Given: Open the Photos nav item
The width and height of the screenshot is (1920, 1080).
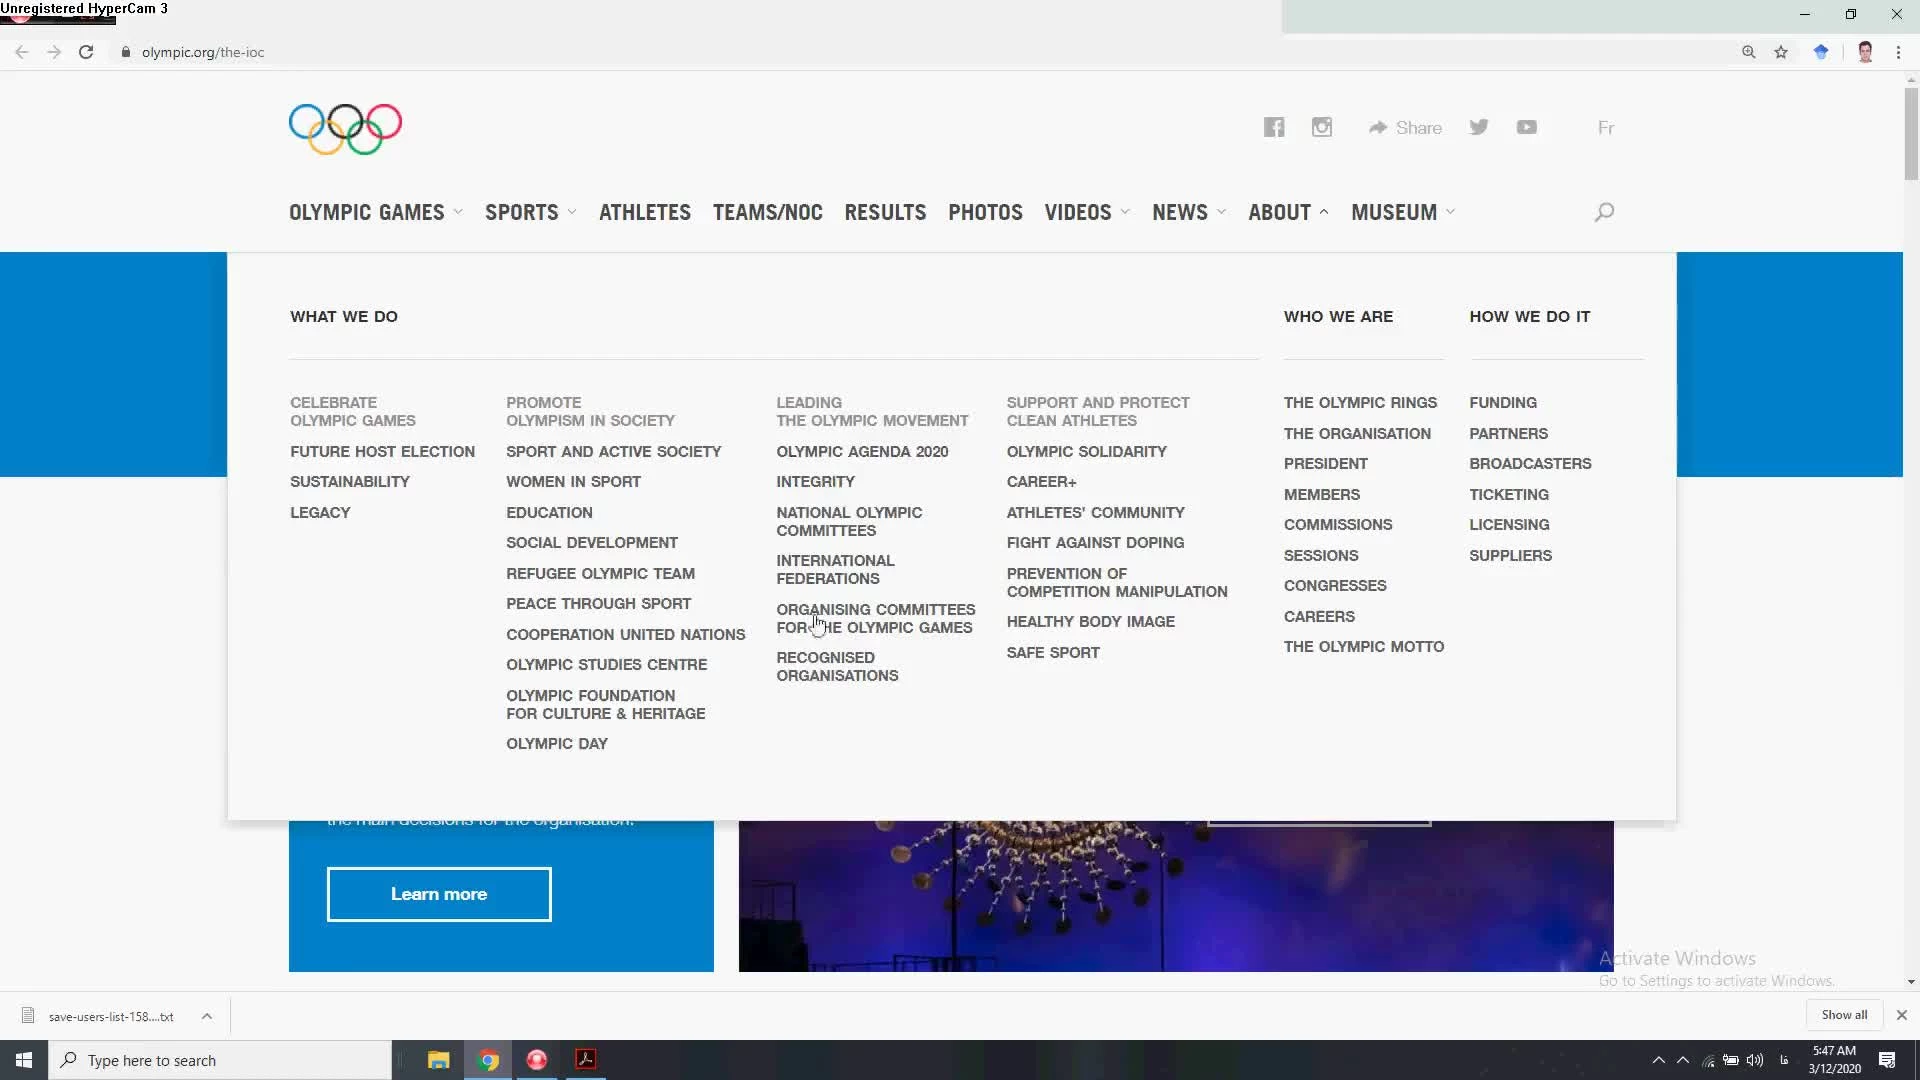Looking at the screenshot, I should coord(985,212).
